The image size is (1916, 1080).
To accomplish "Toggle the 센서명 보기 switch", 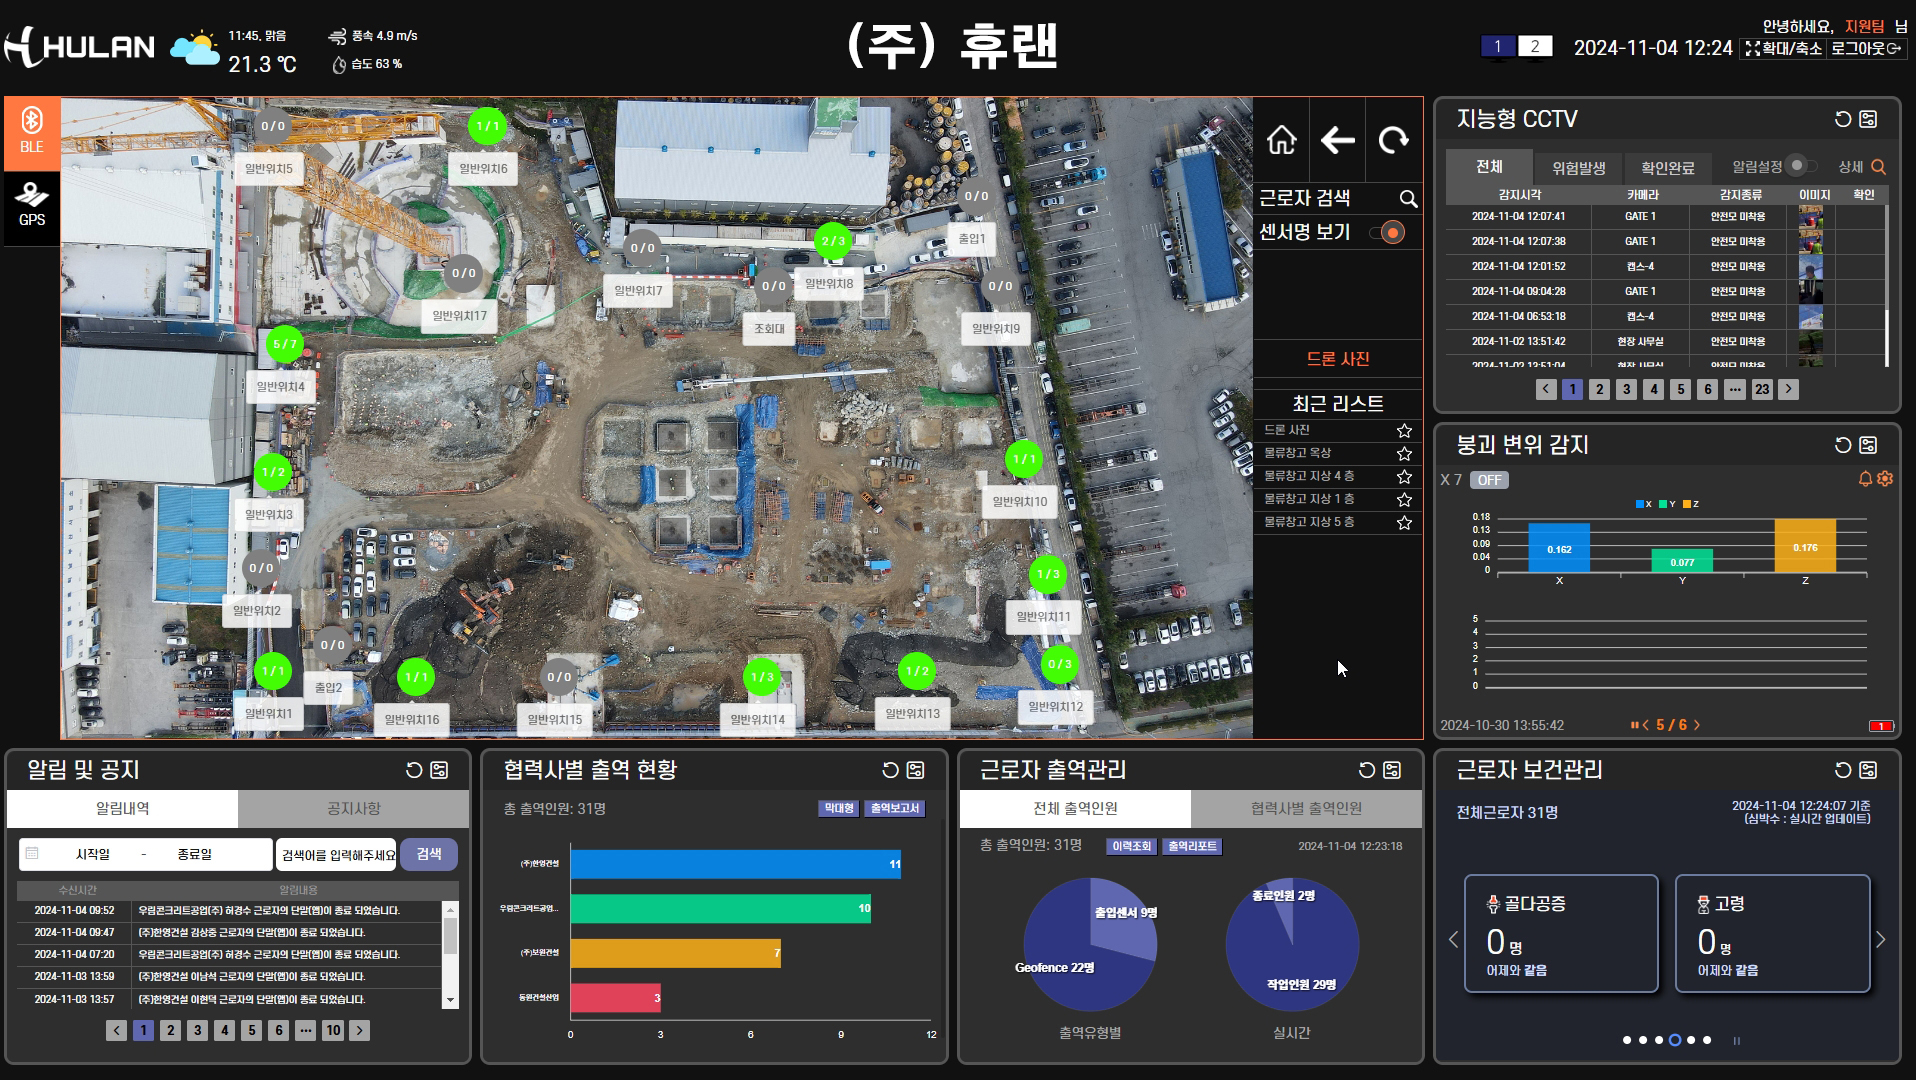I will pyautogui.click(x=1388, y=233).
